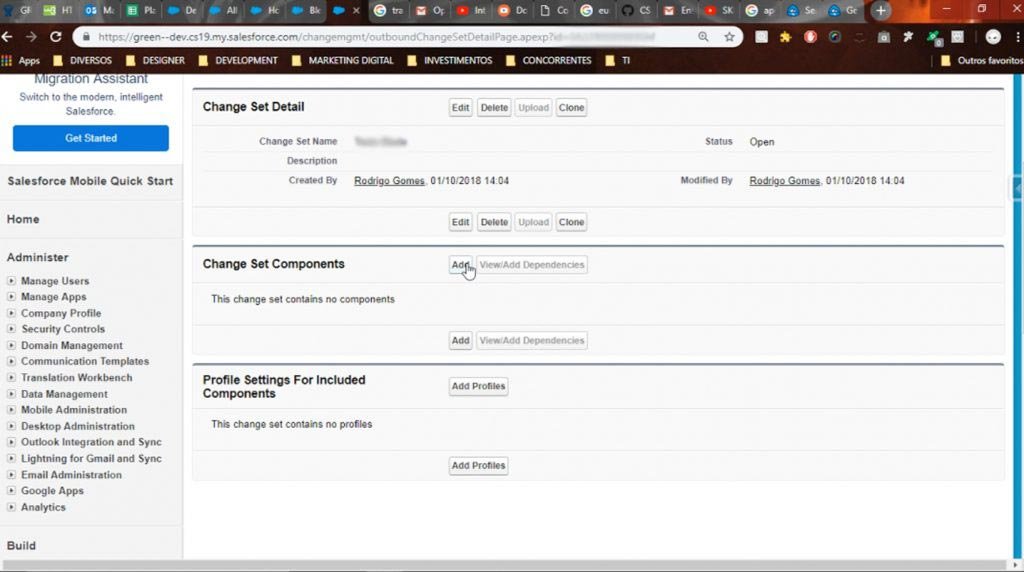The height and width of the screenshot is (572, 1024).
Task: Open the CONCORRENTES bookmark folder
Action: 549,61
